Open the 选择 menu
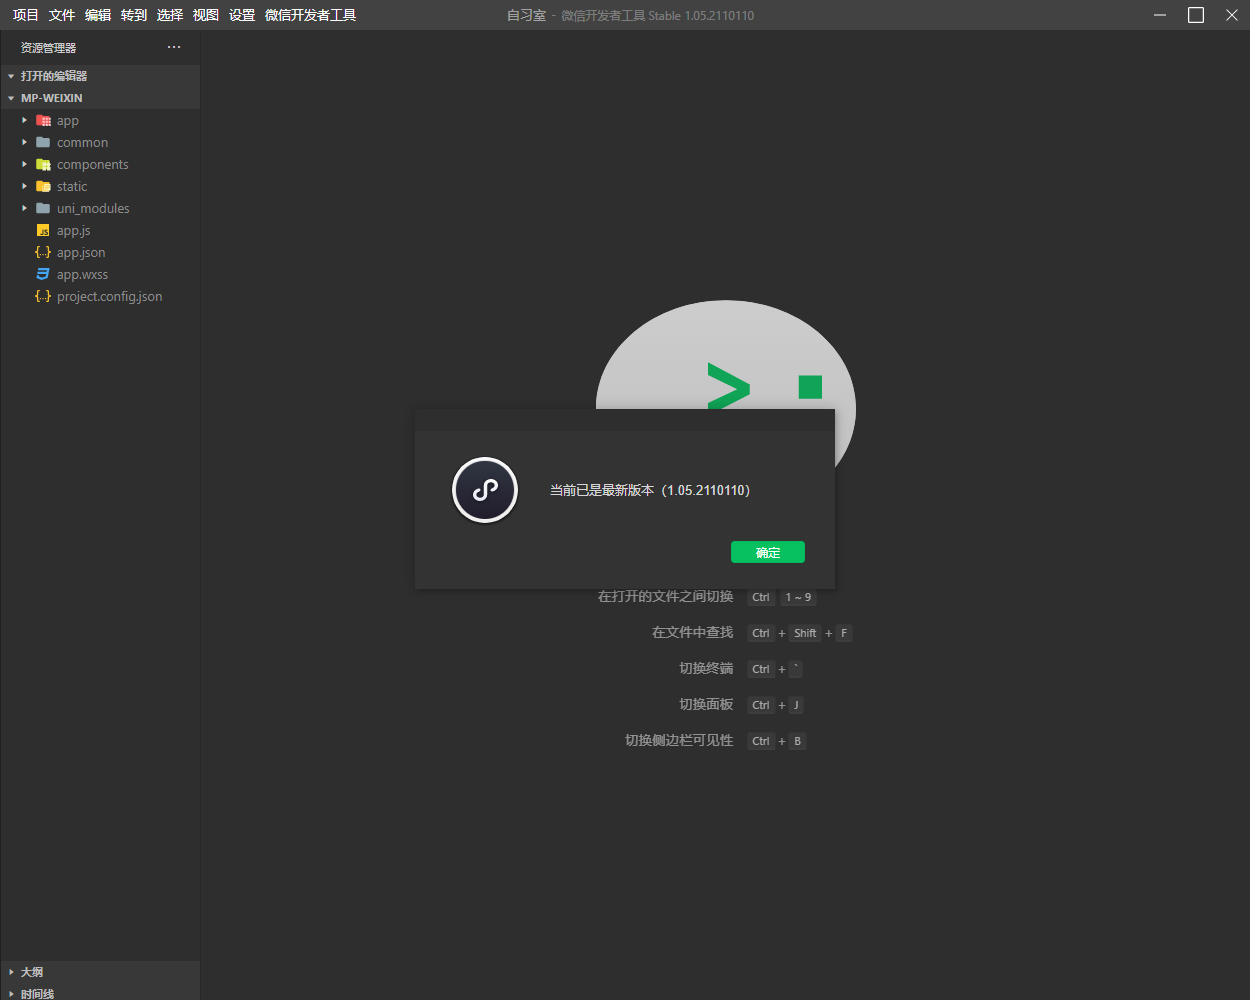Image resolution: width=1250 pixels, height=1000 pixels. [x=170, y=15]
